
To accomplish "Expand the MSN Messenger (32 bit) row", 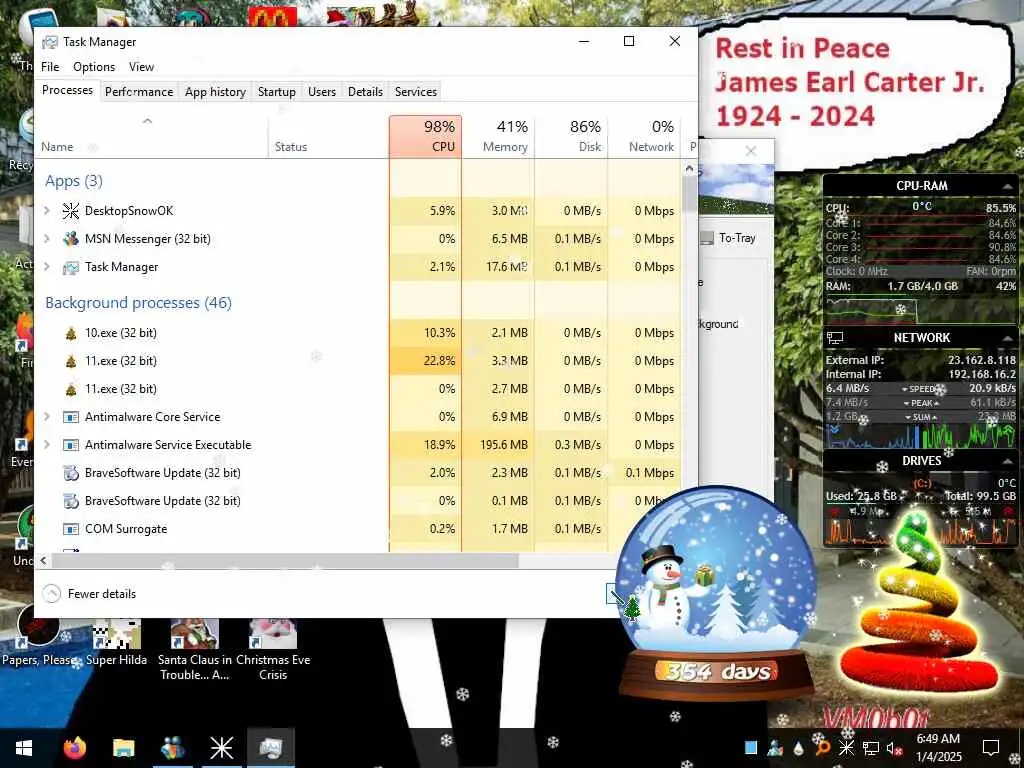I will click(x=46, y=238).
